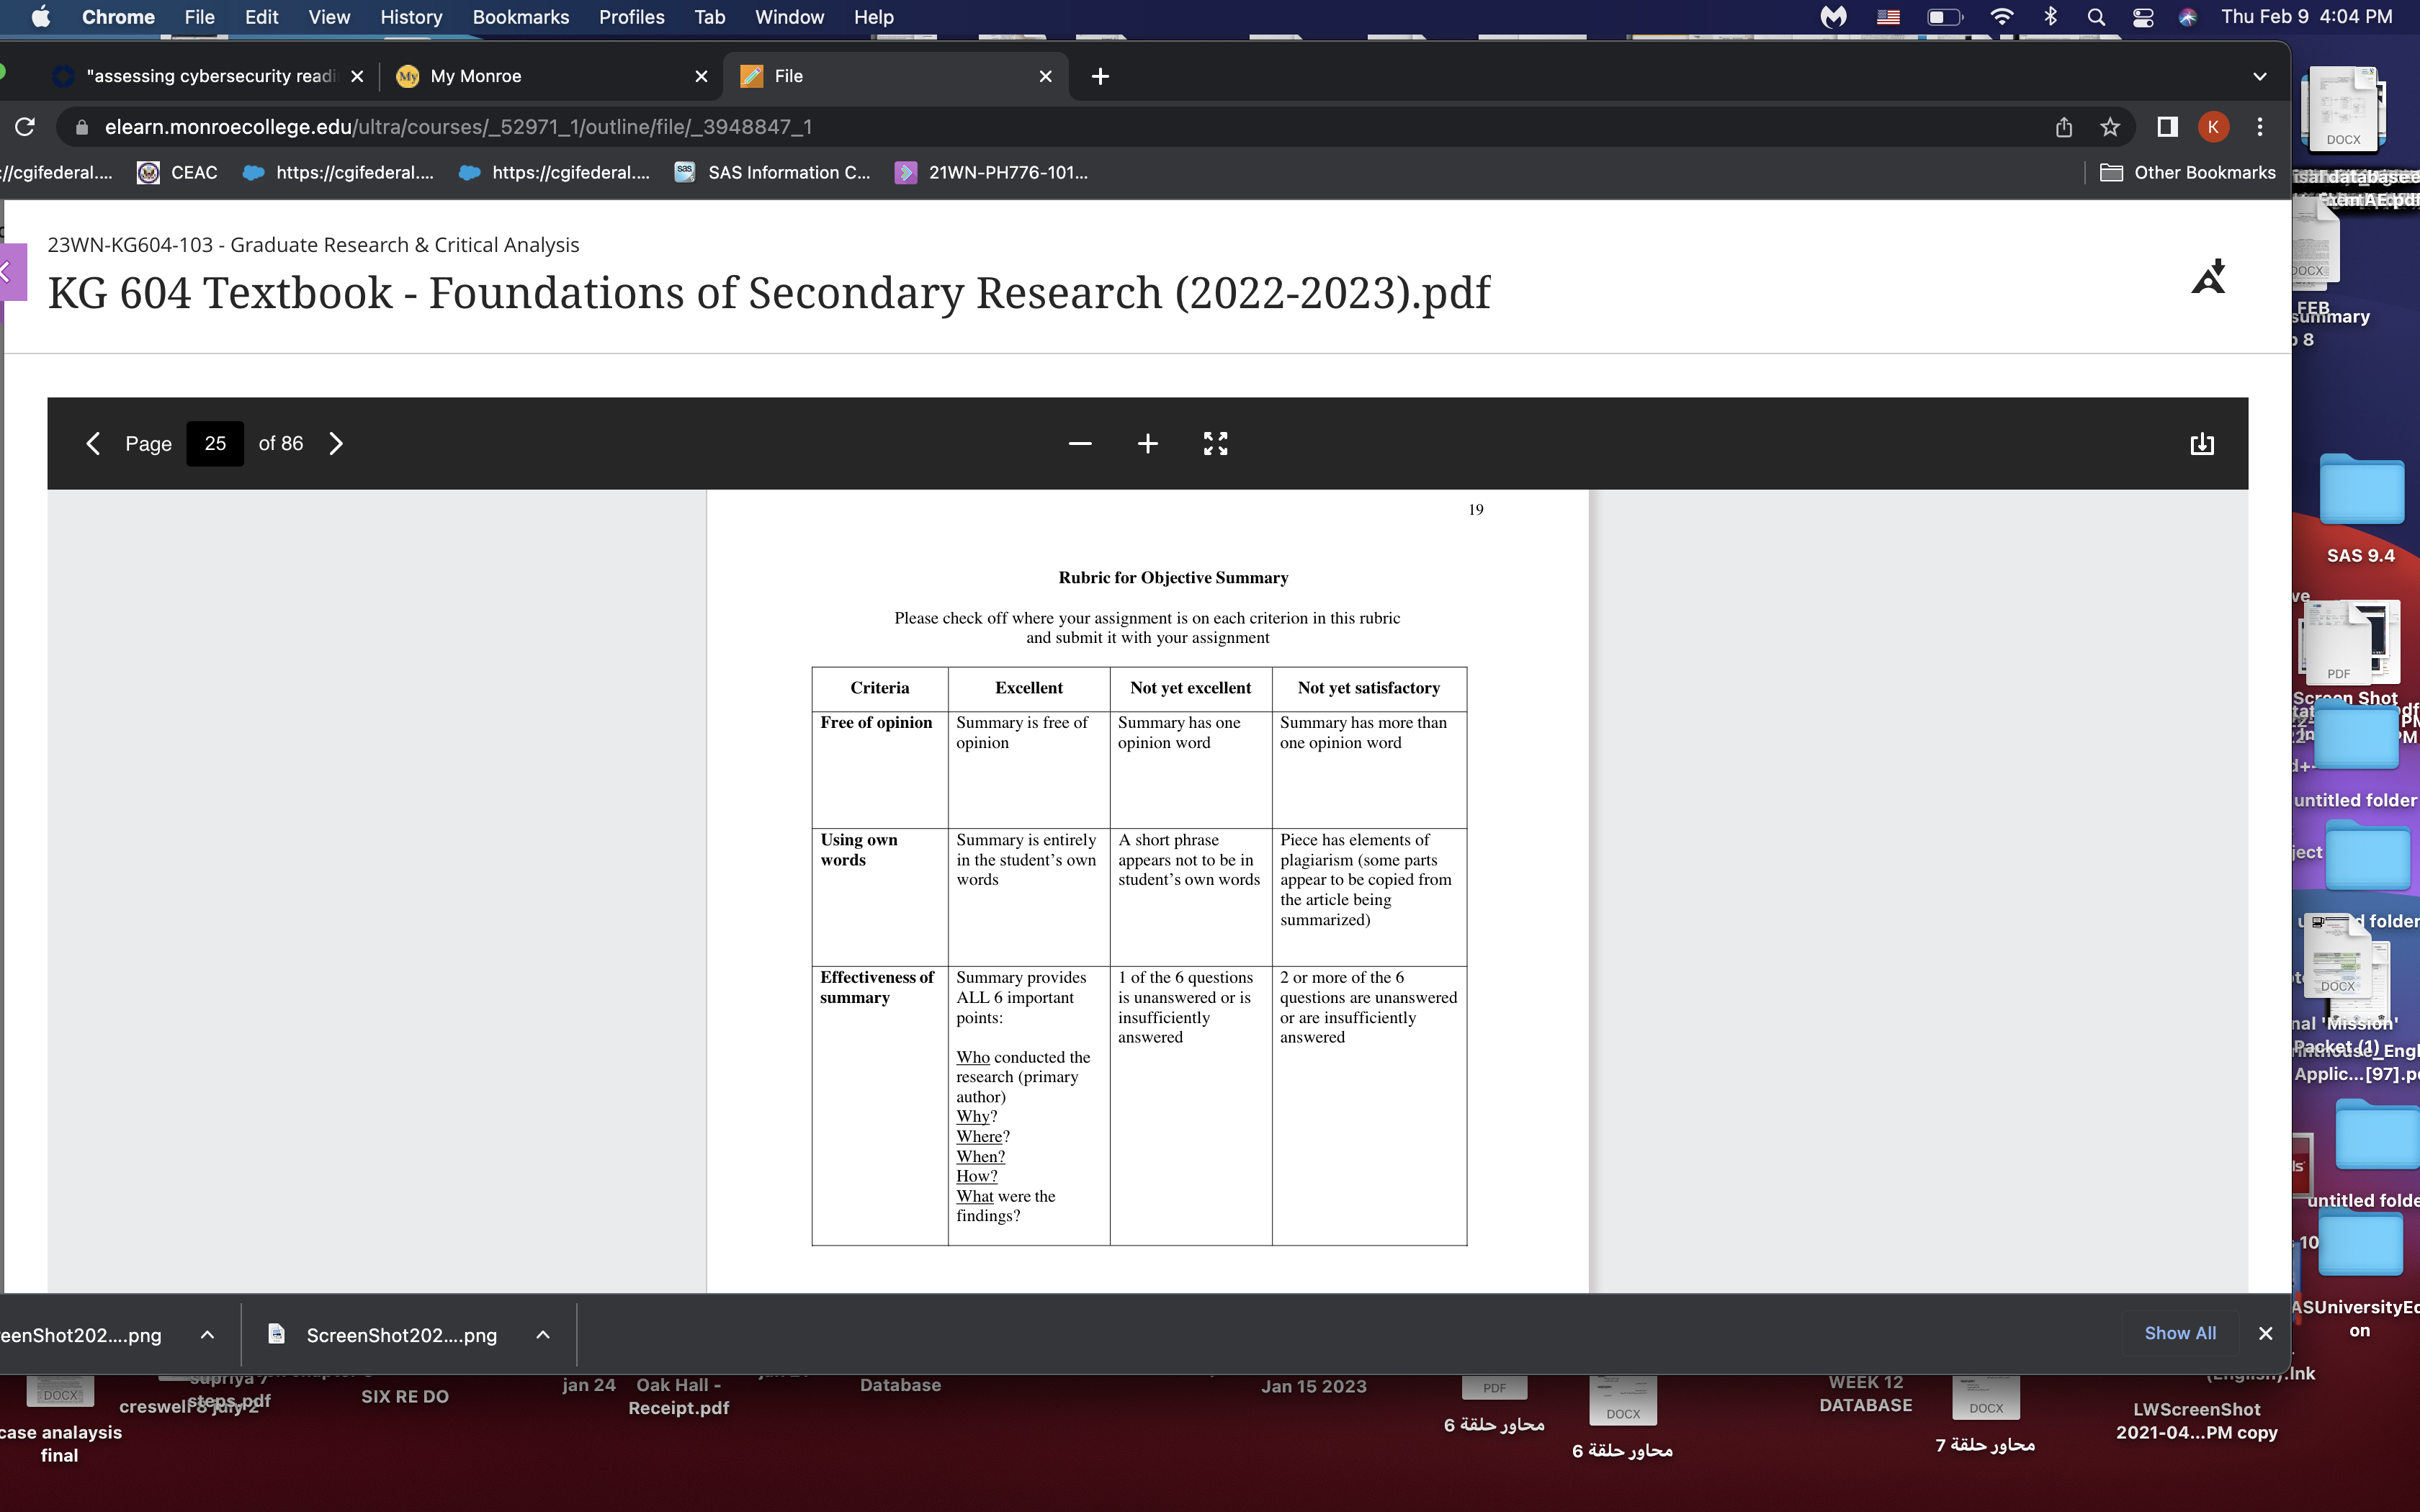Zoom in the PDF with plus icon
The height and width of the screenshot is (1512, 2420).
1147,444
